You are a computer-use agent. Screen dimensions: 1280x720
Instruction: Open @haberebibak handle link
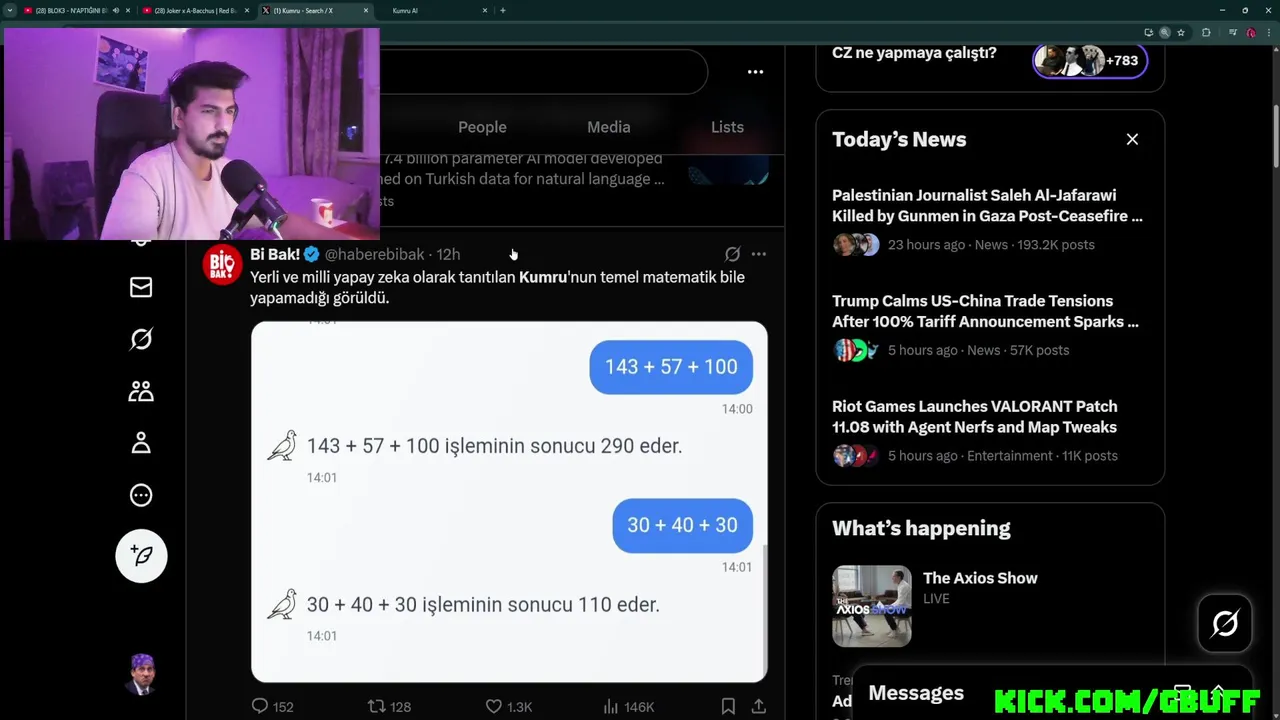(x=375, y=254)
